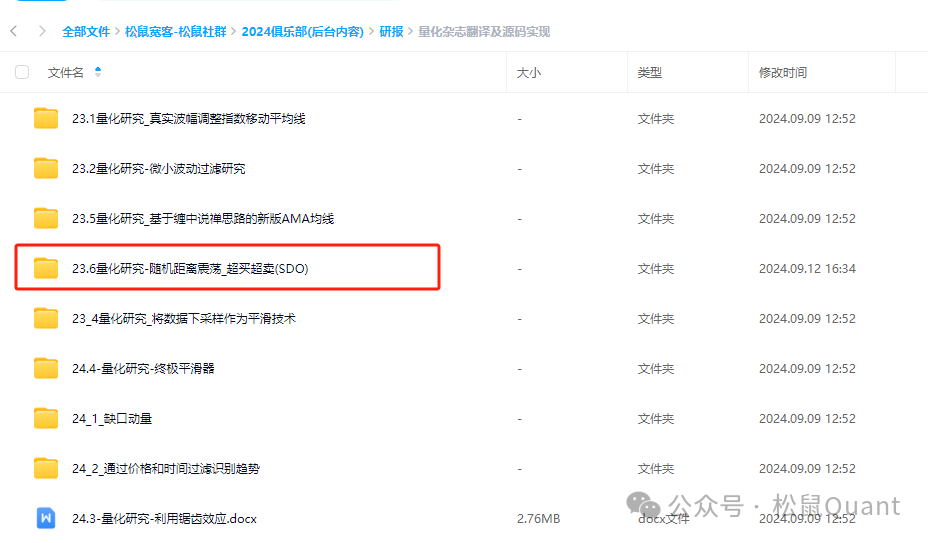
Task: Go forward using the right chevron arrow
Action: pyautogui.click(x=42, y=31)
